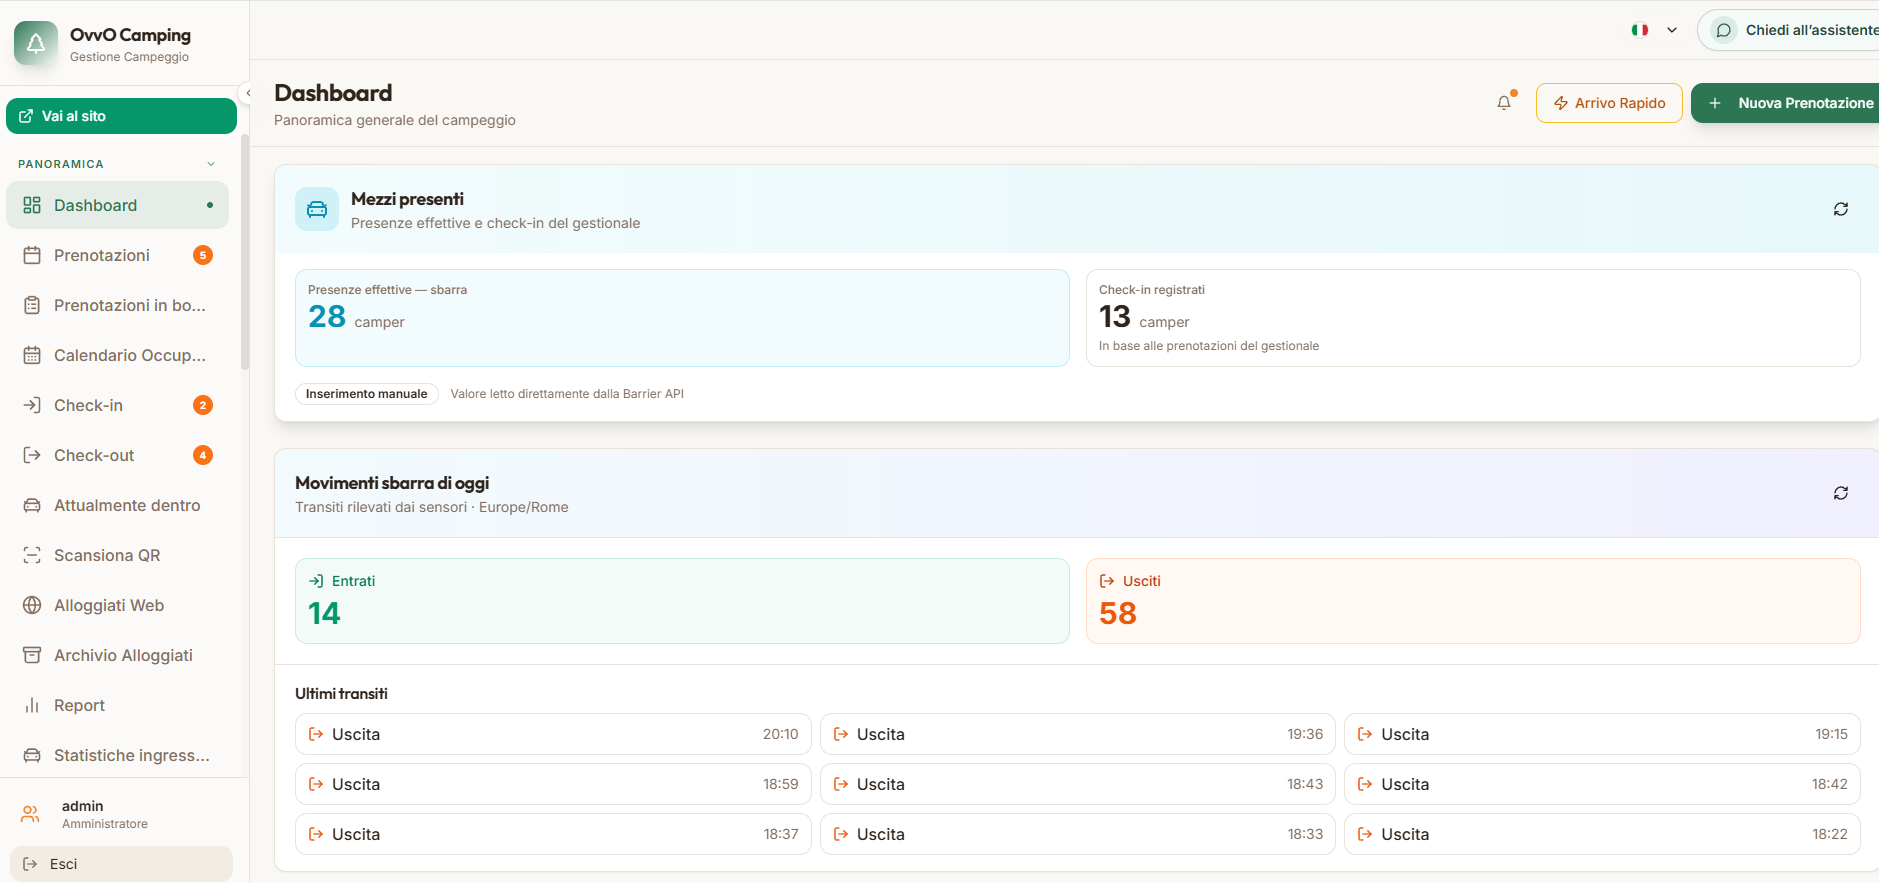1879x883 pixels.
Task: Go to Dashboard in sidebar
Action: coord(118,205)
